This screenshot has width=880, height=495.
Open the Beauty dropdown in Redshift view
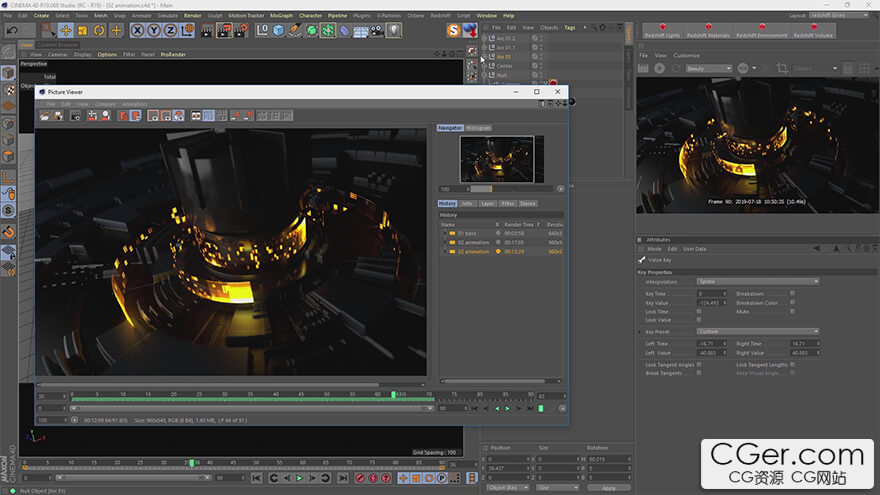tap(707, 69)
